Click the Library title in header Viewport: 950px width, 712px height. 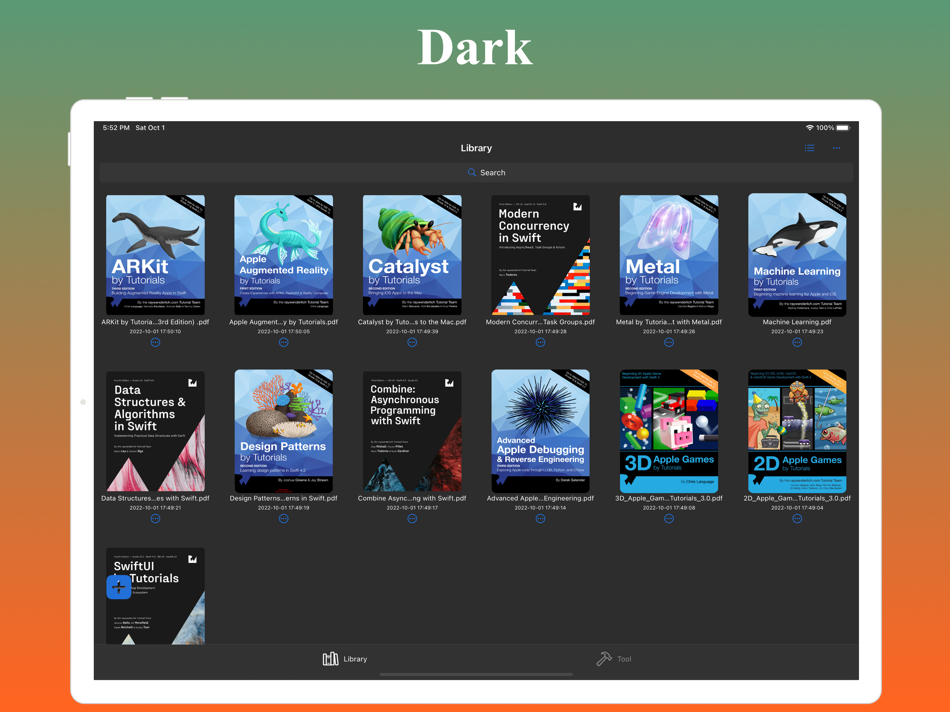476,148
